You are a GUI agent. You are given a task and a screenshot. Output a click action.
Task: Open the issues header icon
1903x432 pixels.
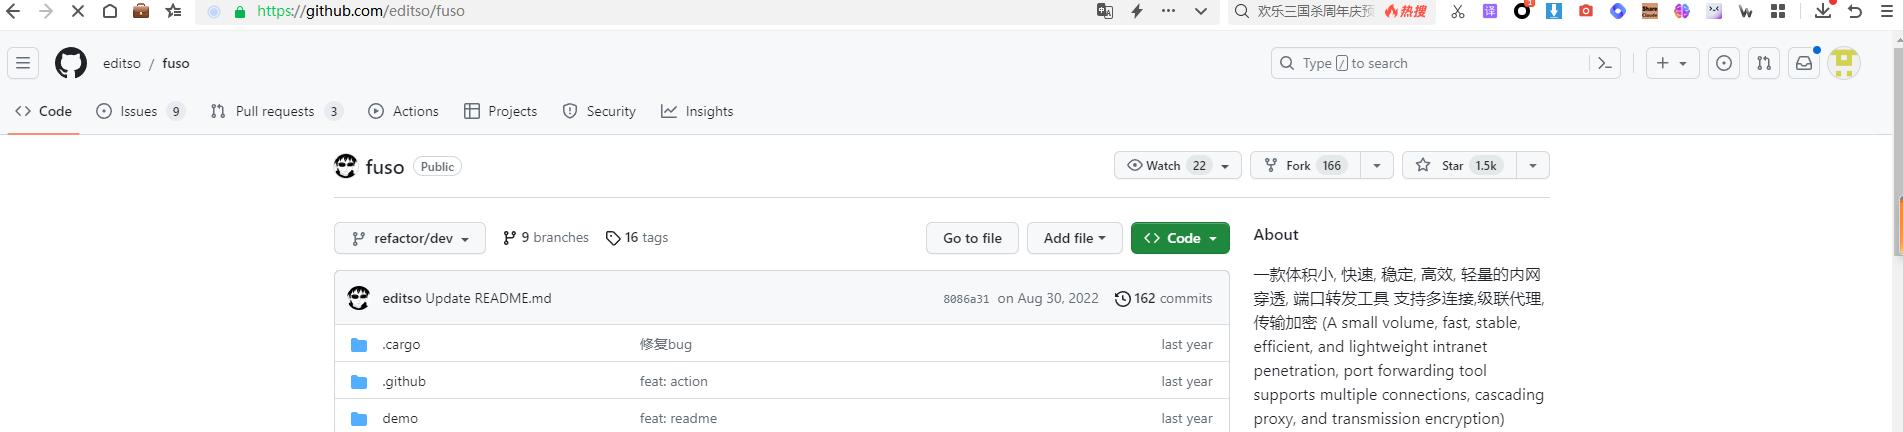(x=1724, y=63)
